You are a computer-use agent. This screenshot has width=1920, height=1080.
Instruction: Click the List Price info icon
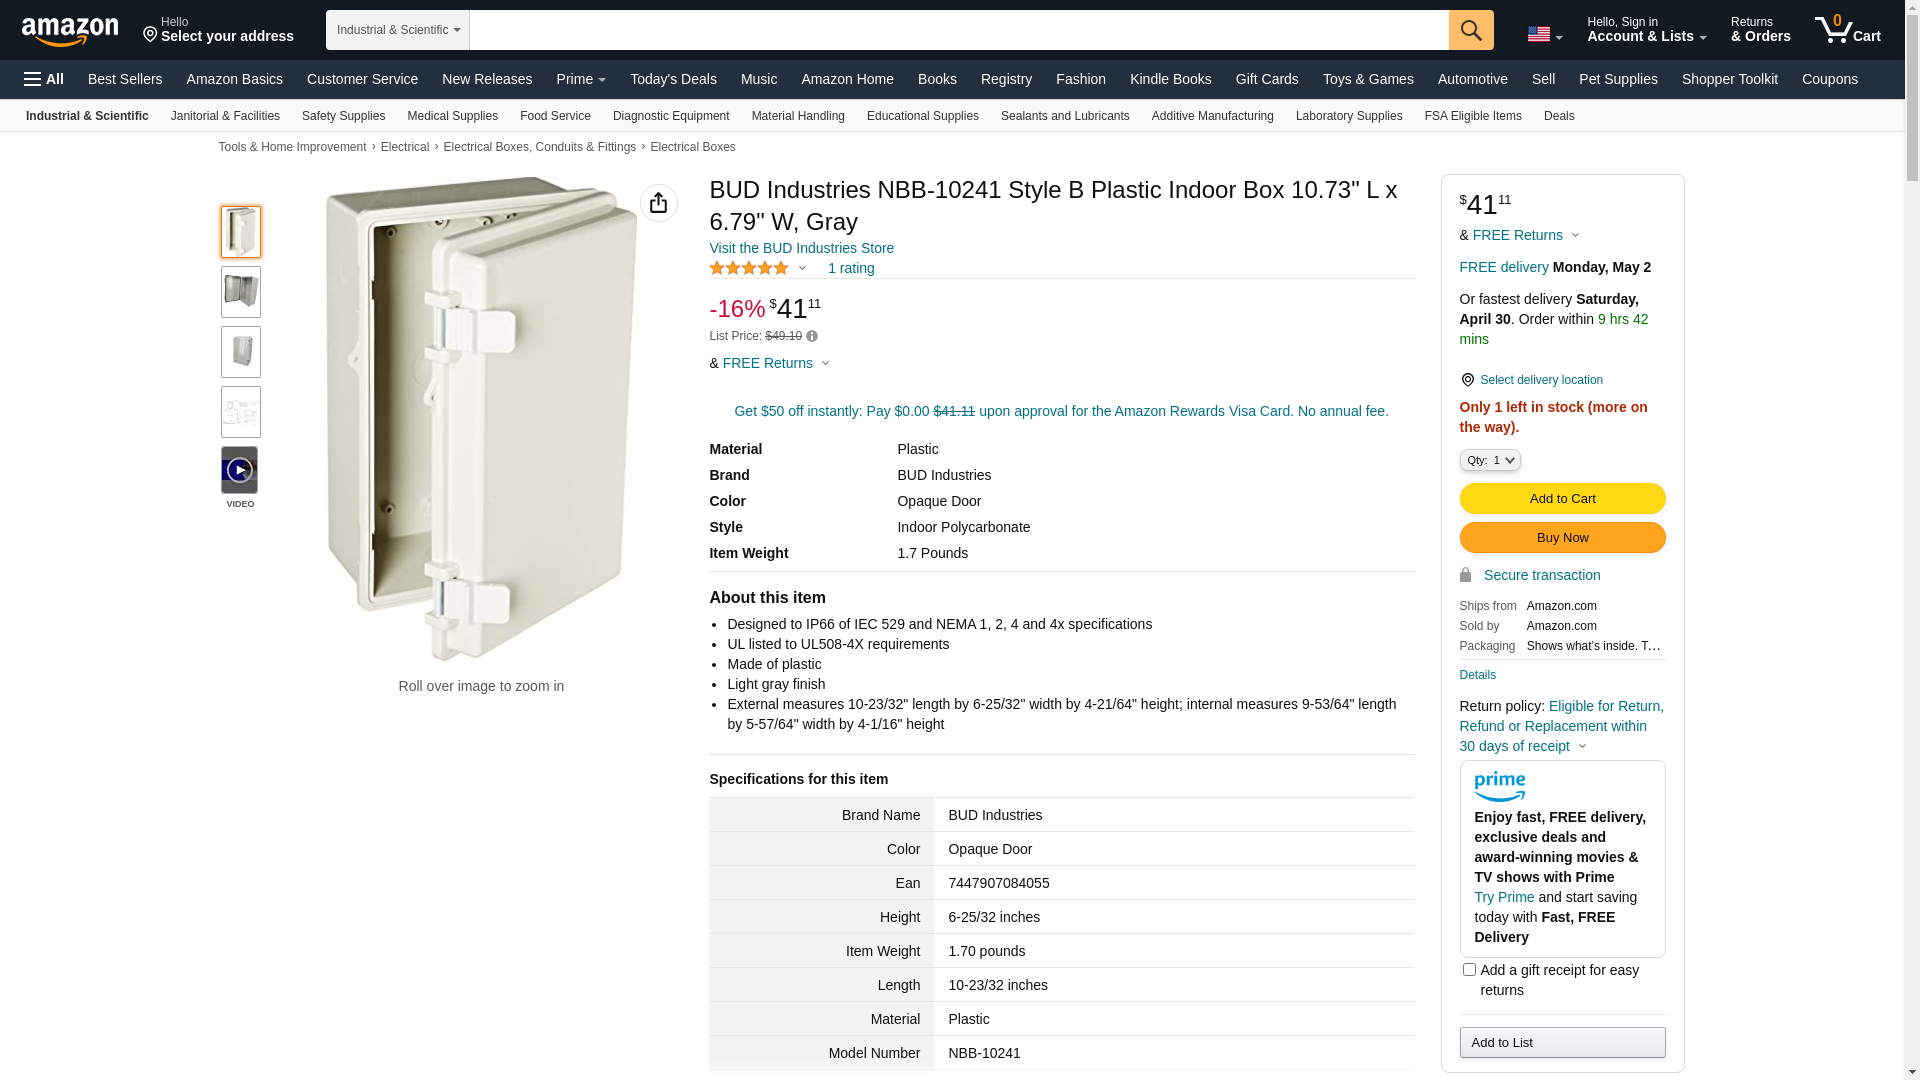coord(812,337)
